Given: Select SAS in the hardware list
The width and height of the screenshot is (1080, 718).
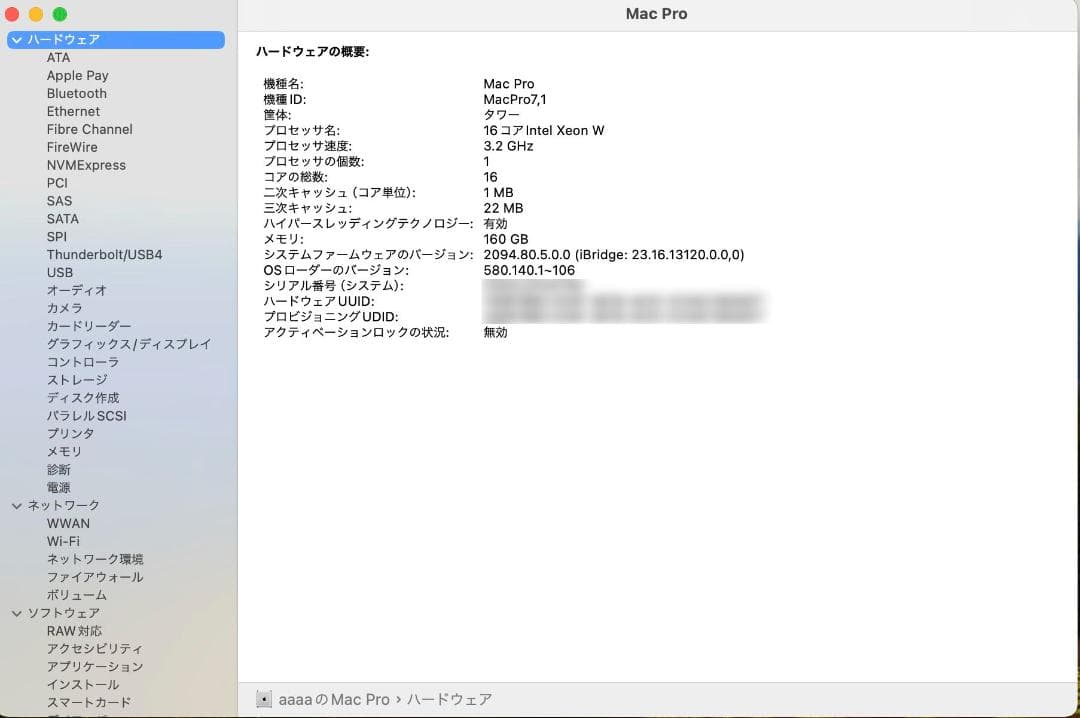Looking at the screenshot, I should (x=59, y=201).
